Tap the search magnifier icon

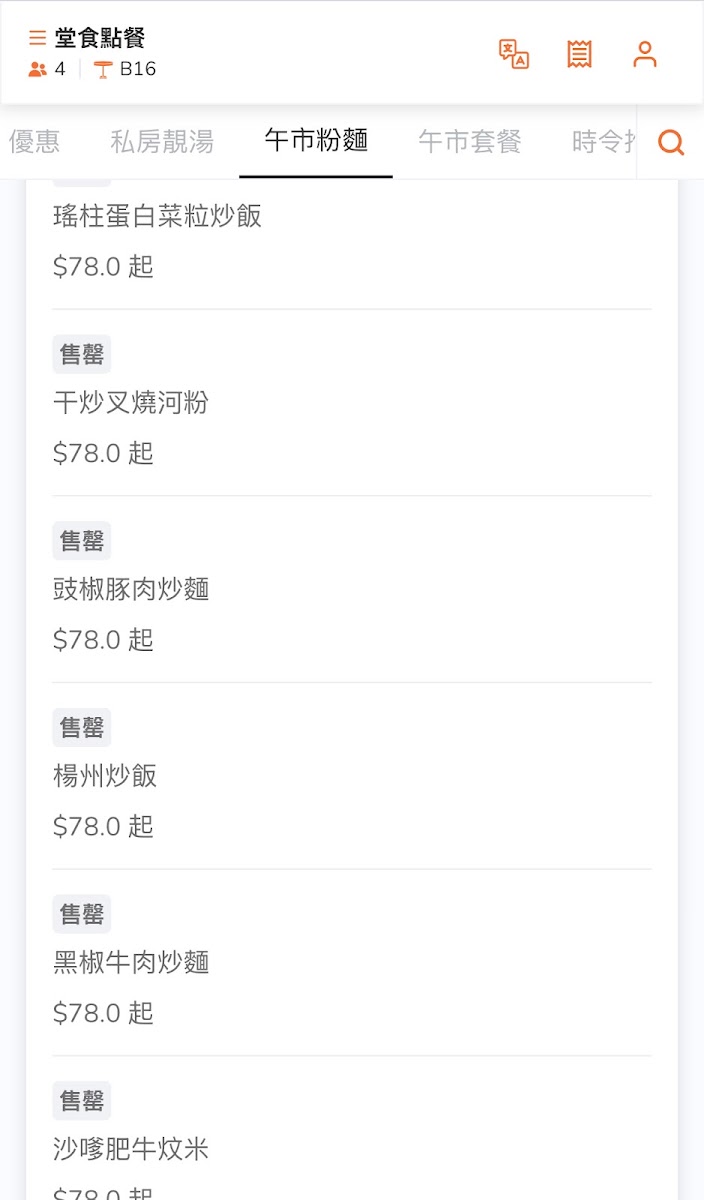[671, 143]
